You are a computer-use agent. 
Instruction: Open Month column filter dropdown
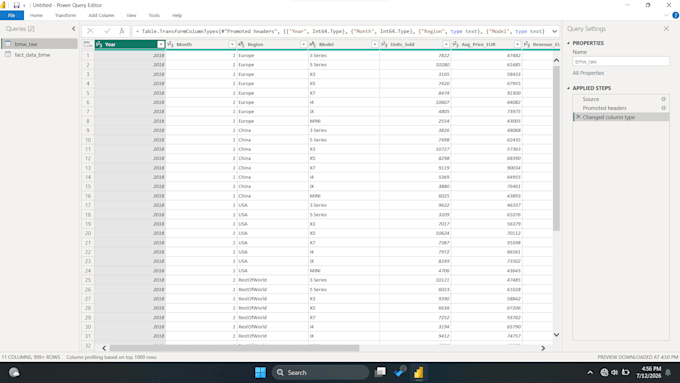tap(232, 44)
